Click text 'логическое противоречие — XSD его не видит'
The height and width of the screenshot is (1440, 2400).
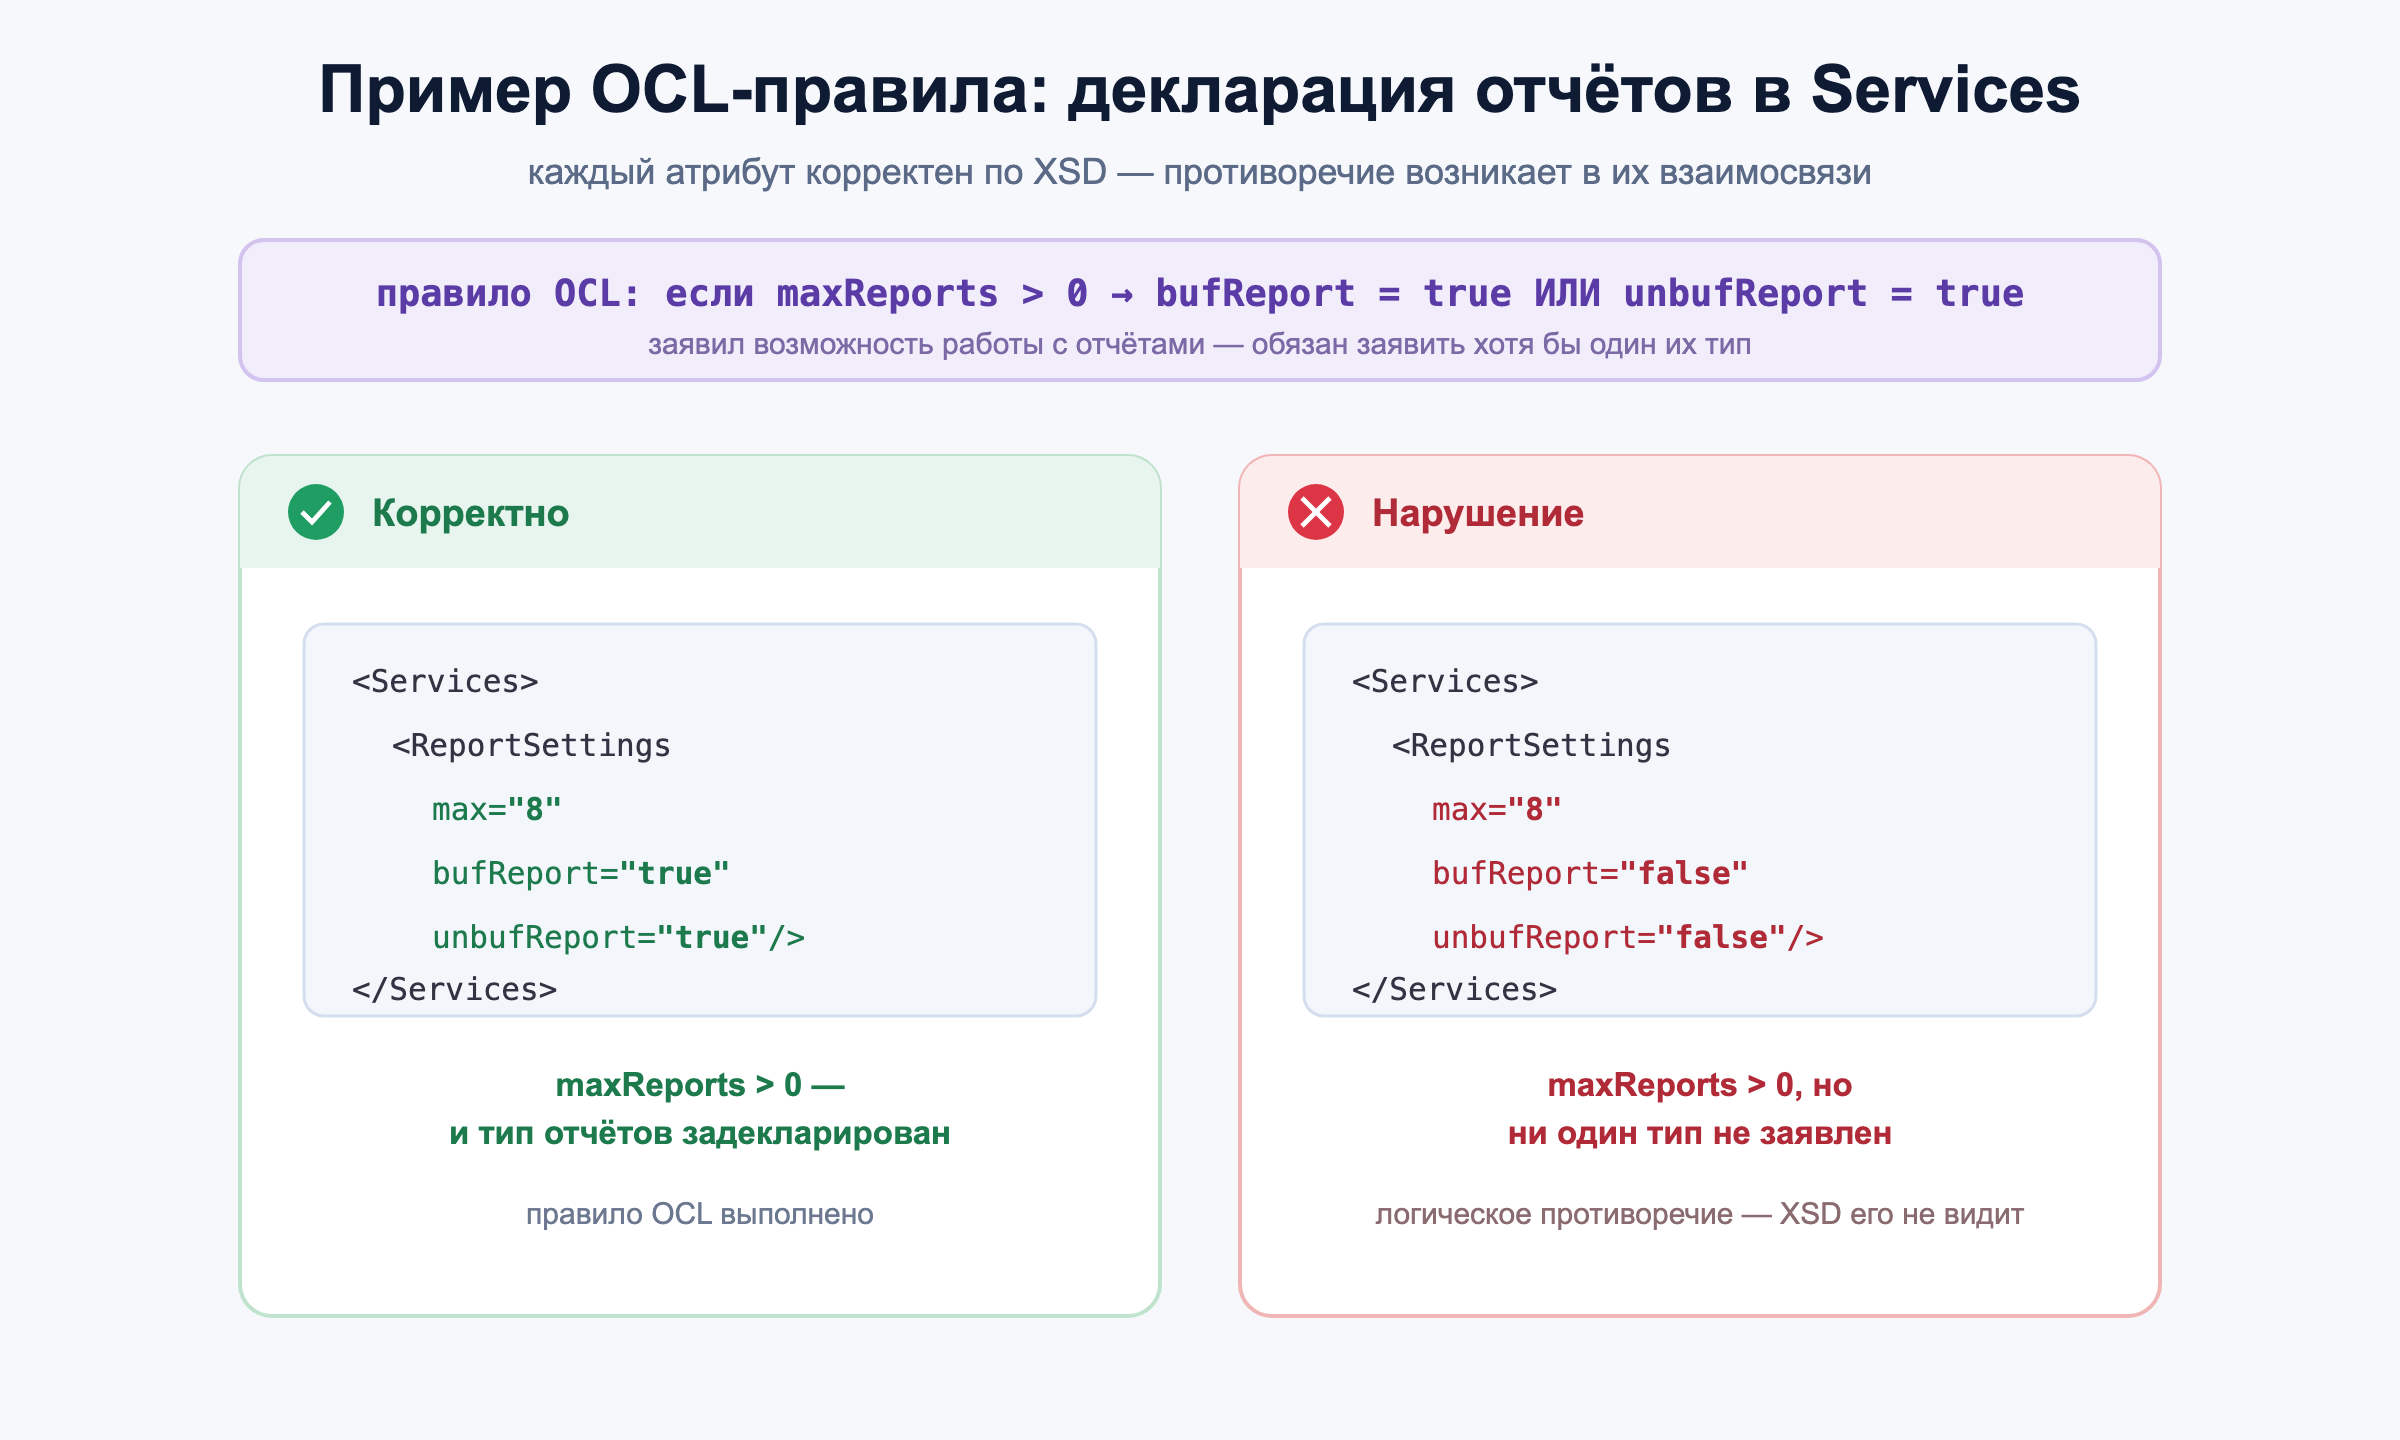pyautogui.click(x=1700, y=1214)
